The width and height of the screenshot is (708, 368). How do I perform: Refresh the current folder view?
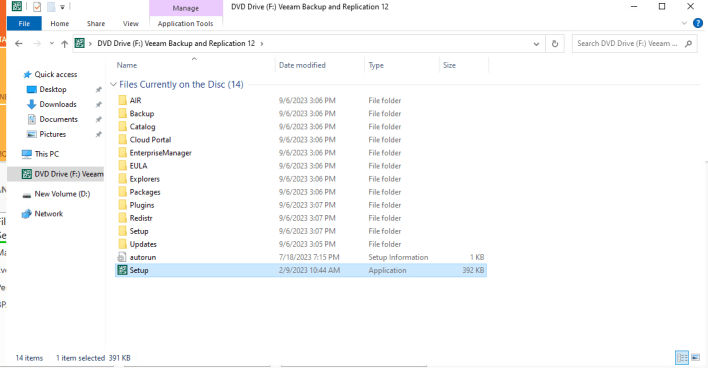click(x=555, y=43)
